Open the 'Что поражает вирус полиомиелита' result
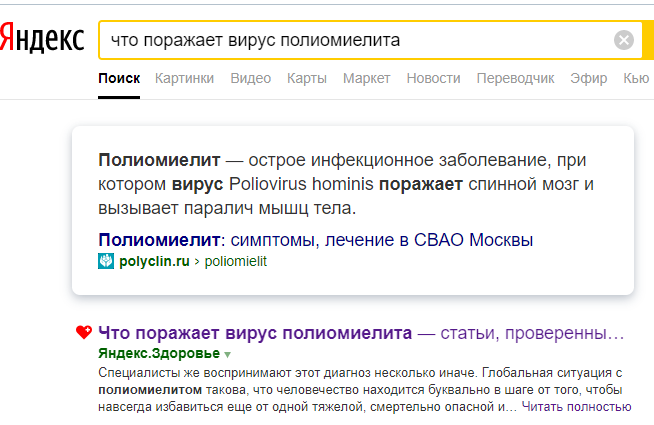Image resolution: width=654 pixels, height=425 pixels. point(256,332)
